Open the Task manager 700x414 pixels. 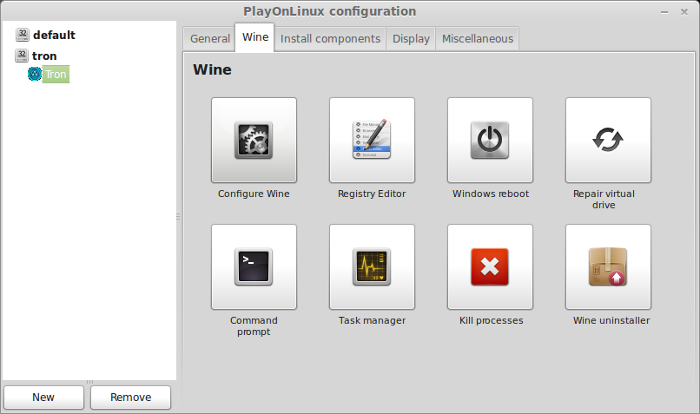point(372,267)
